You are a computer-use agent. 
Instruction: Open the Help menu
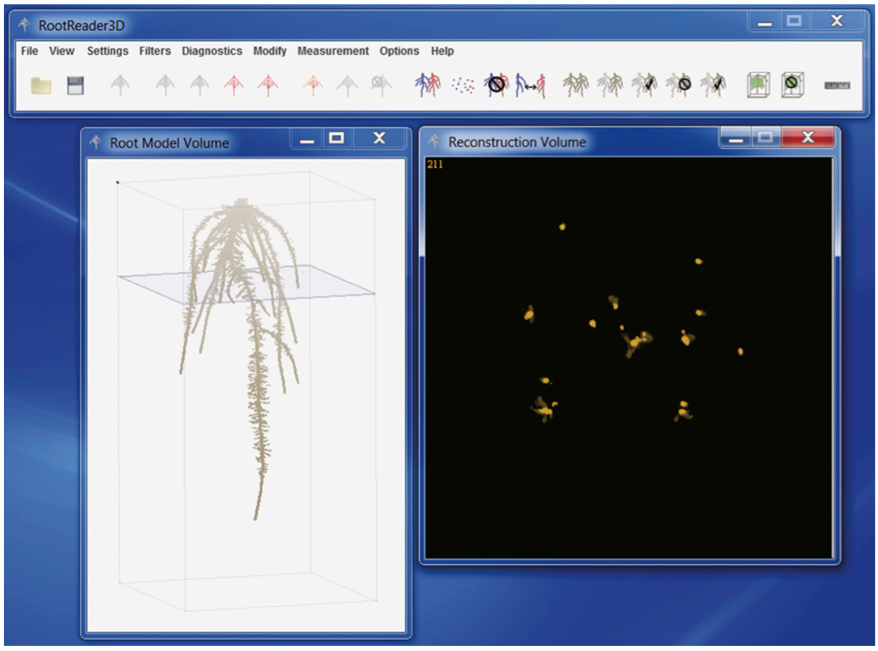(442, 51)
